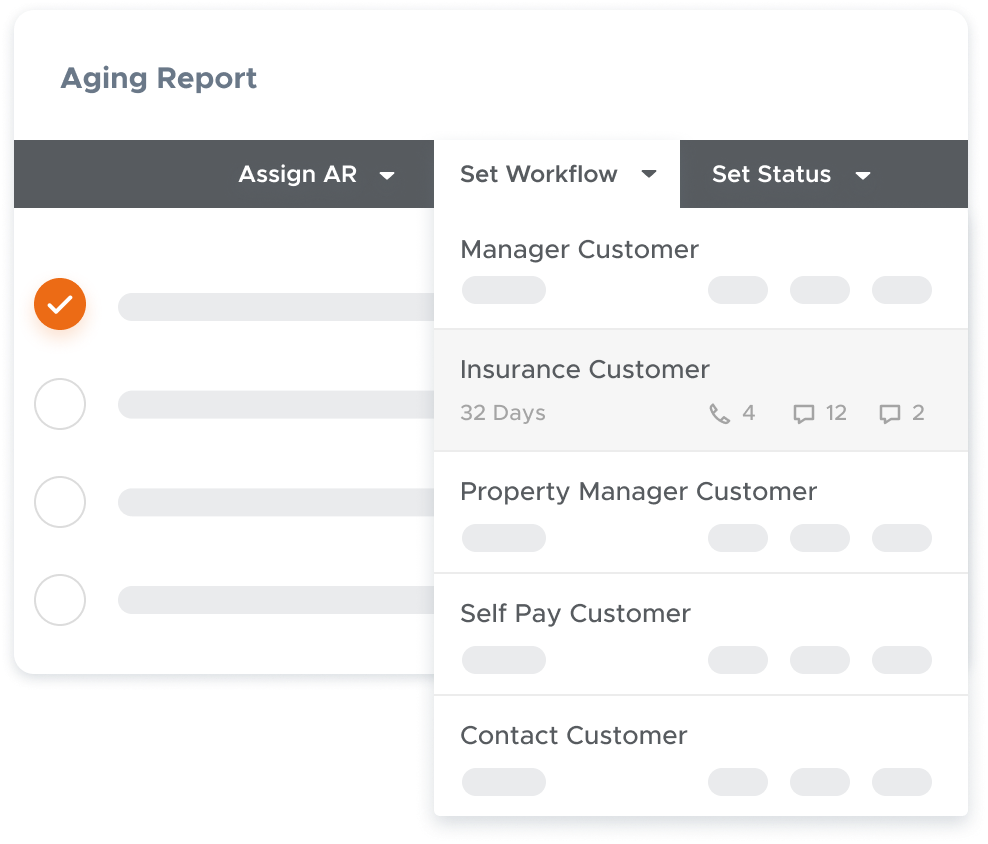Screen dimensions: 988x844
Task: Open the Set Status dropdown
Action: (790, 174)
